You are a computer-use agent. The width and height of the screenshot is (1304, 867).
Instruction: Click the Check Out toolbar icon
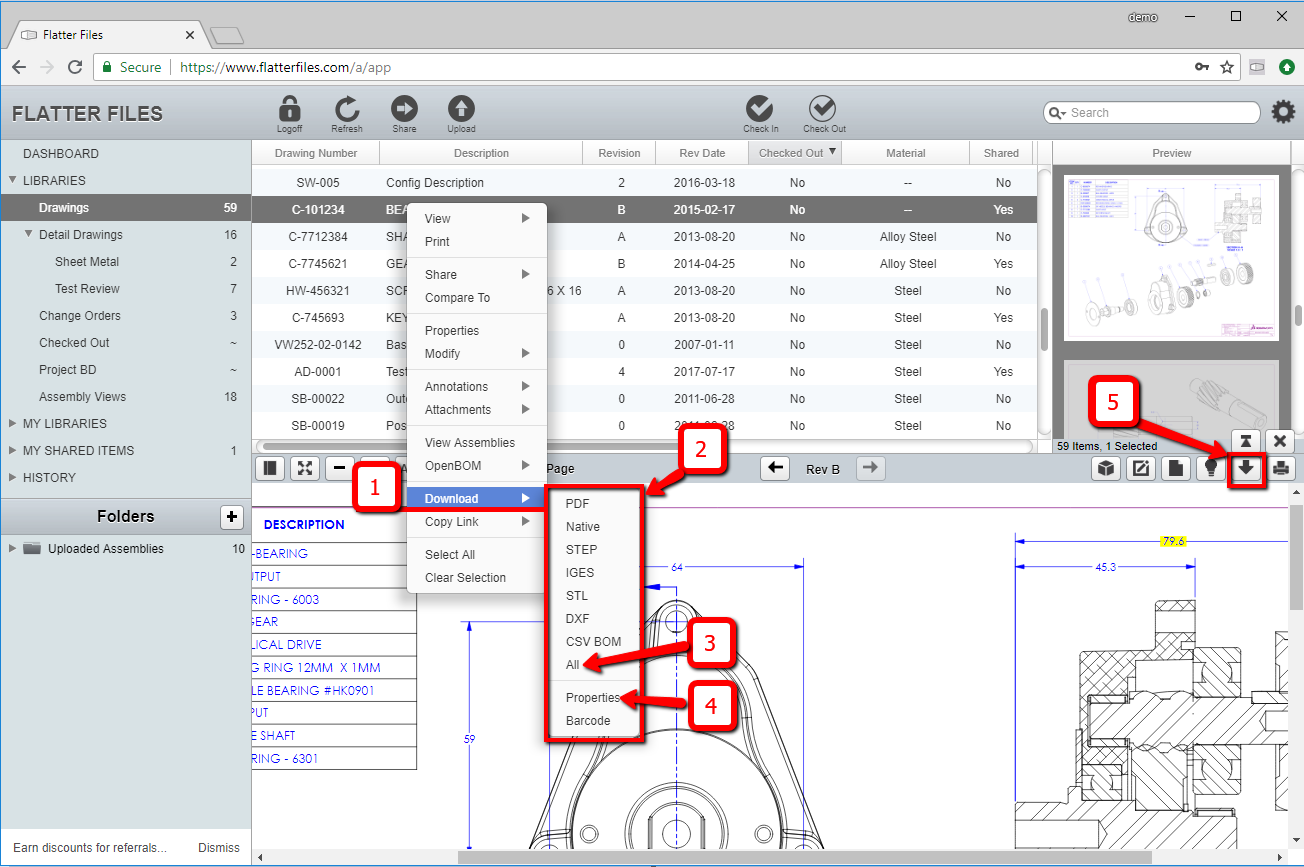pyautogui.click(x=823, y=109)
